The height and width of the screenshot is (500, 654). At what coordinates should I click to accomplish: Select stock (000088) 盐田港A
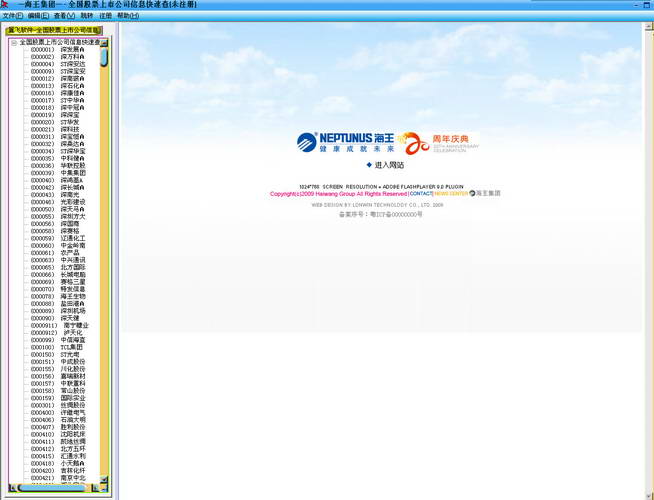(58, 304)
